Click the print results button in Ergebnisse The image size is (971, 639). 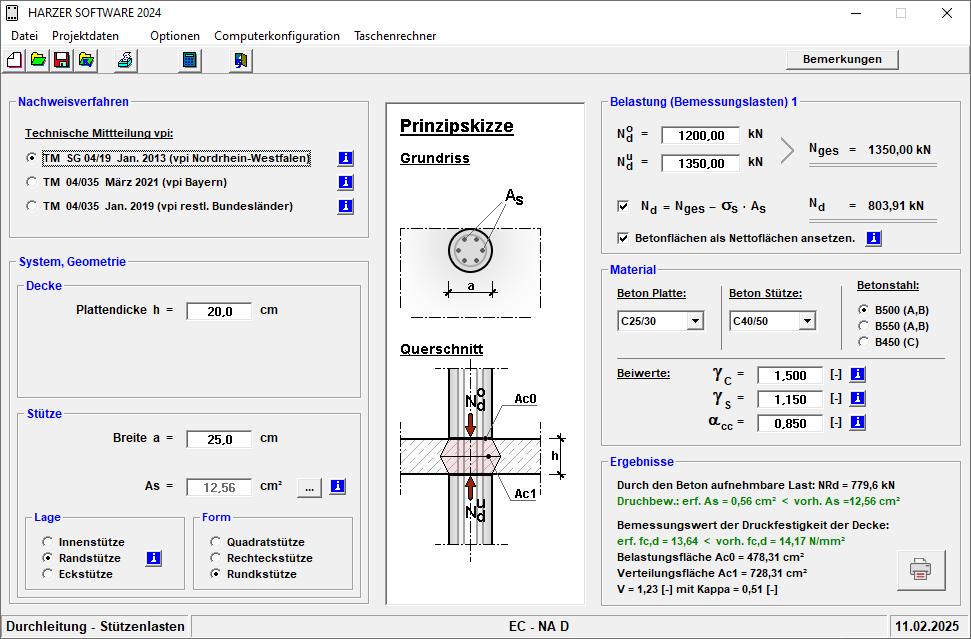click(x=920, y=571)
